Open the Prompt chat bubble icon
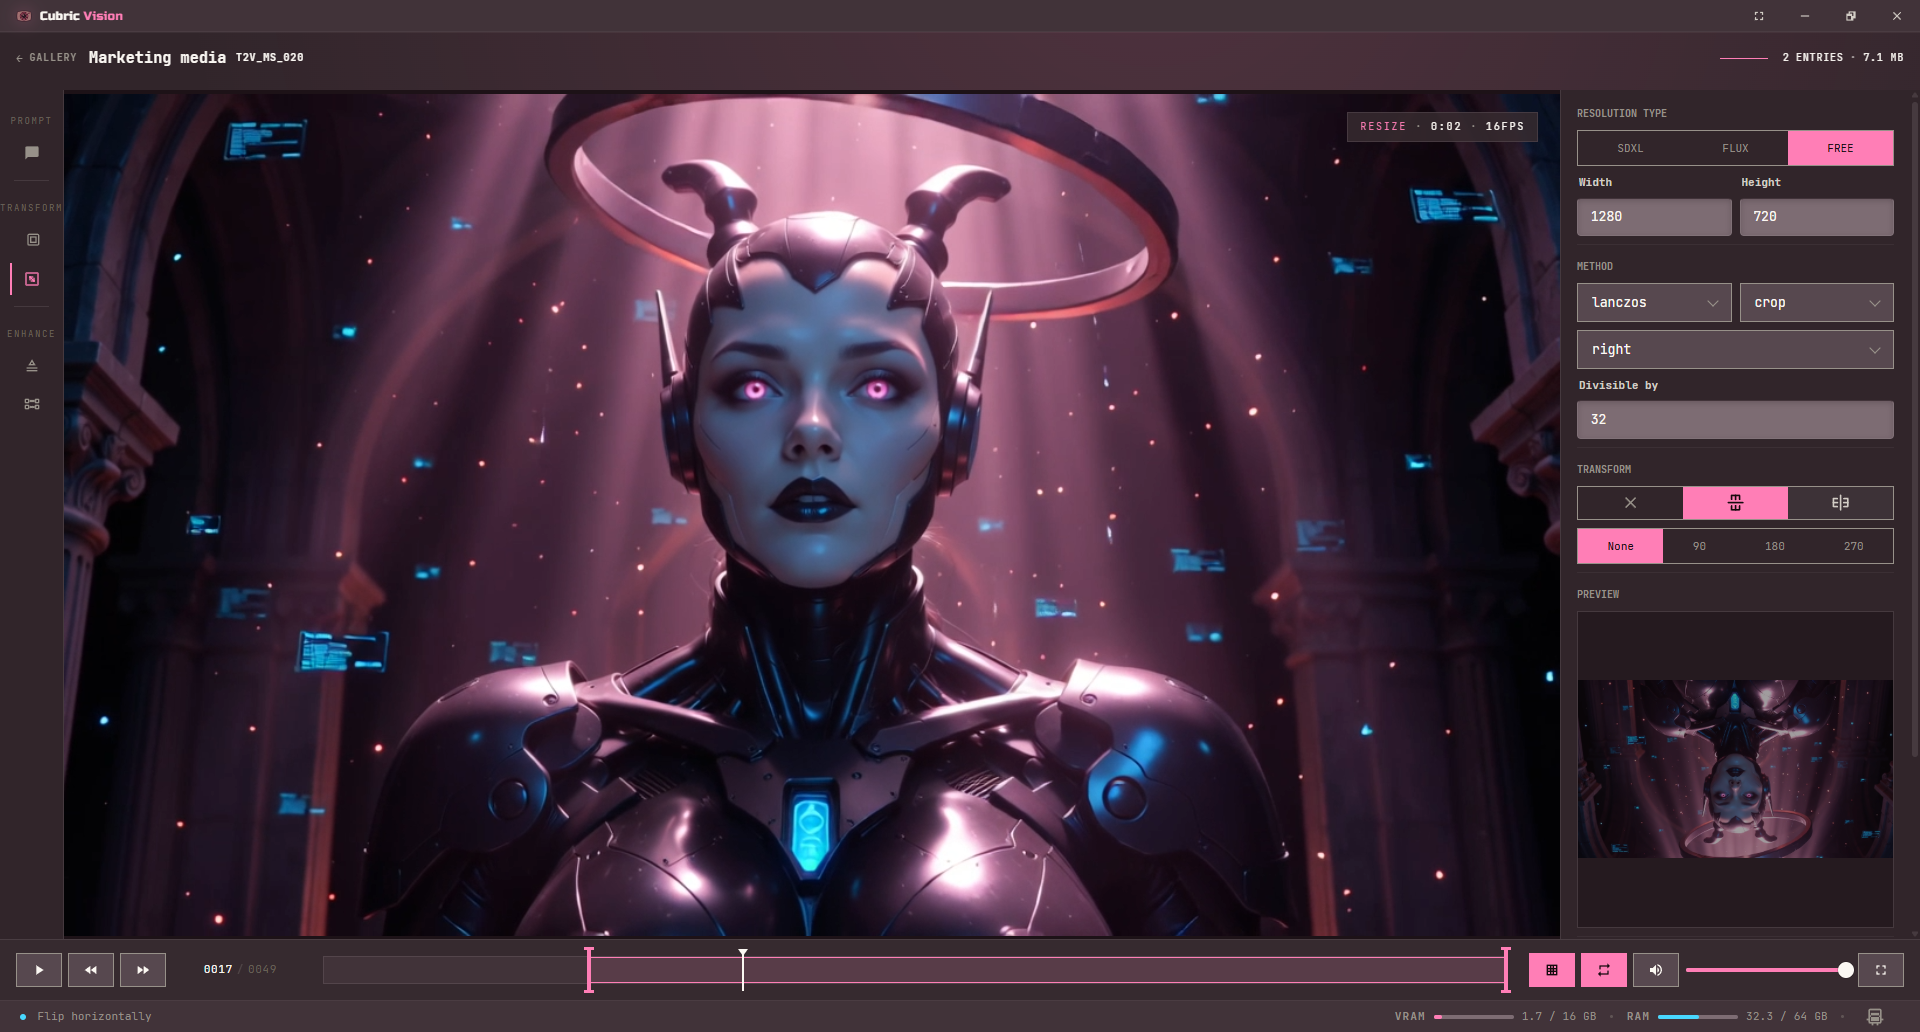 [32, 152]
